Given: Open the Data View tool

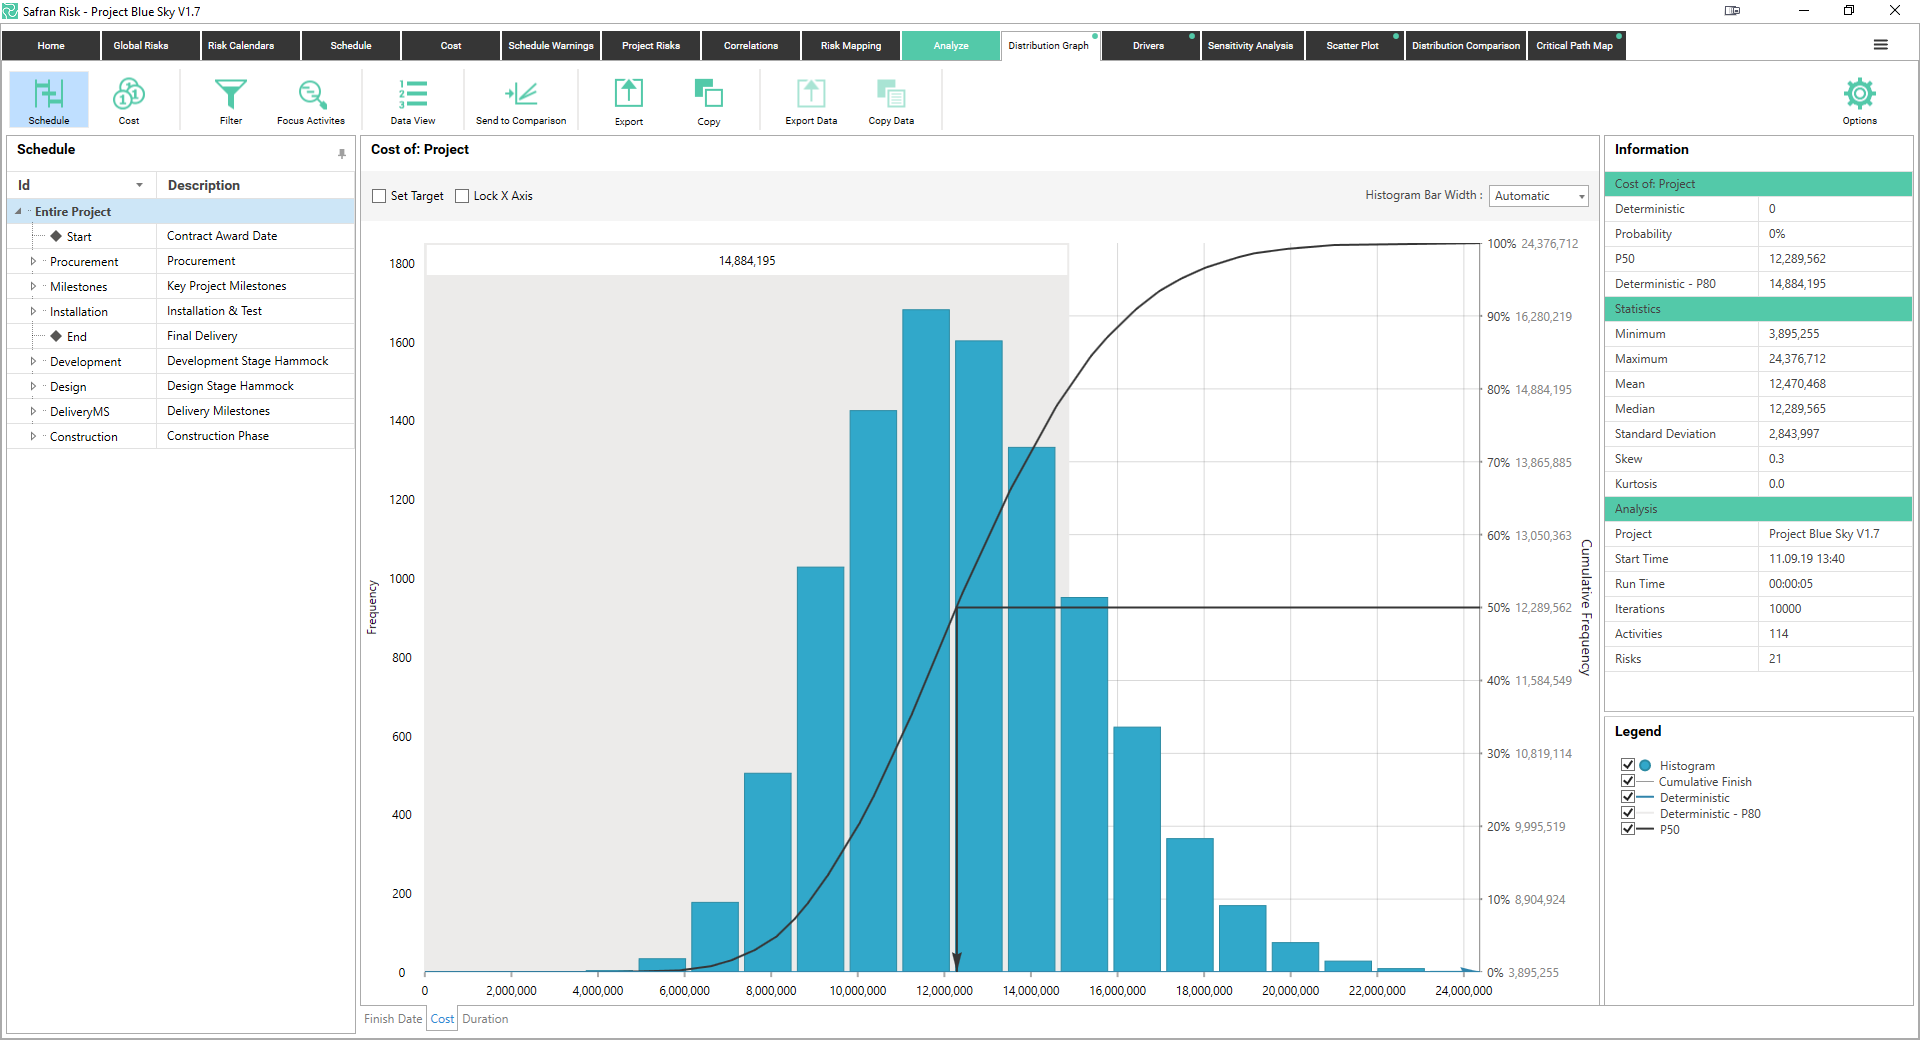Looking at the screenshot, I should pos(412,99).
